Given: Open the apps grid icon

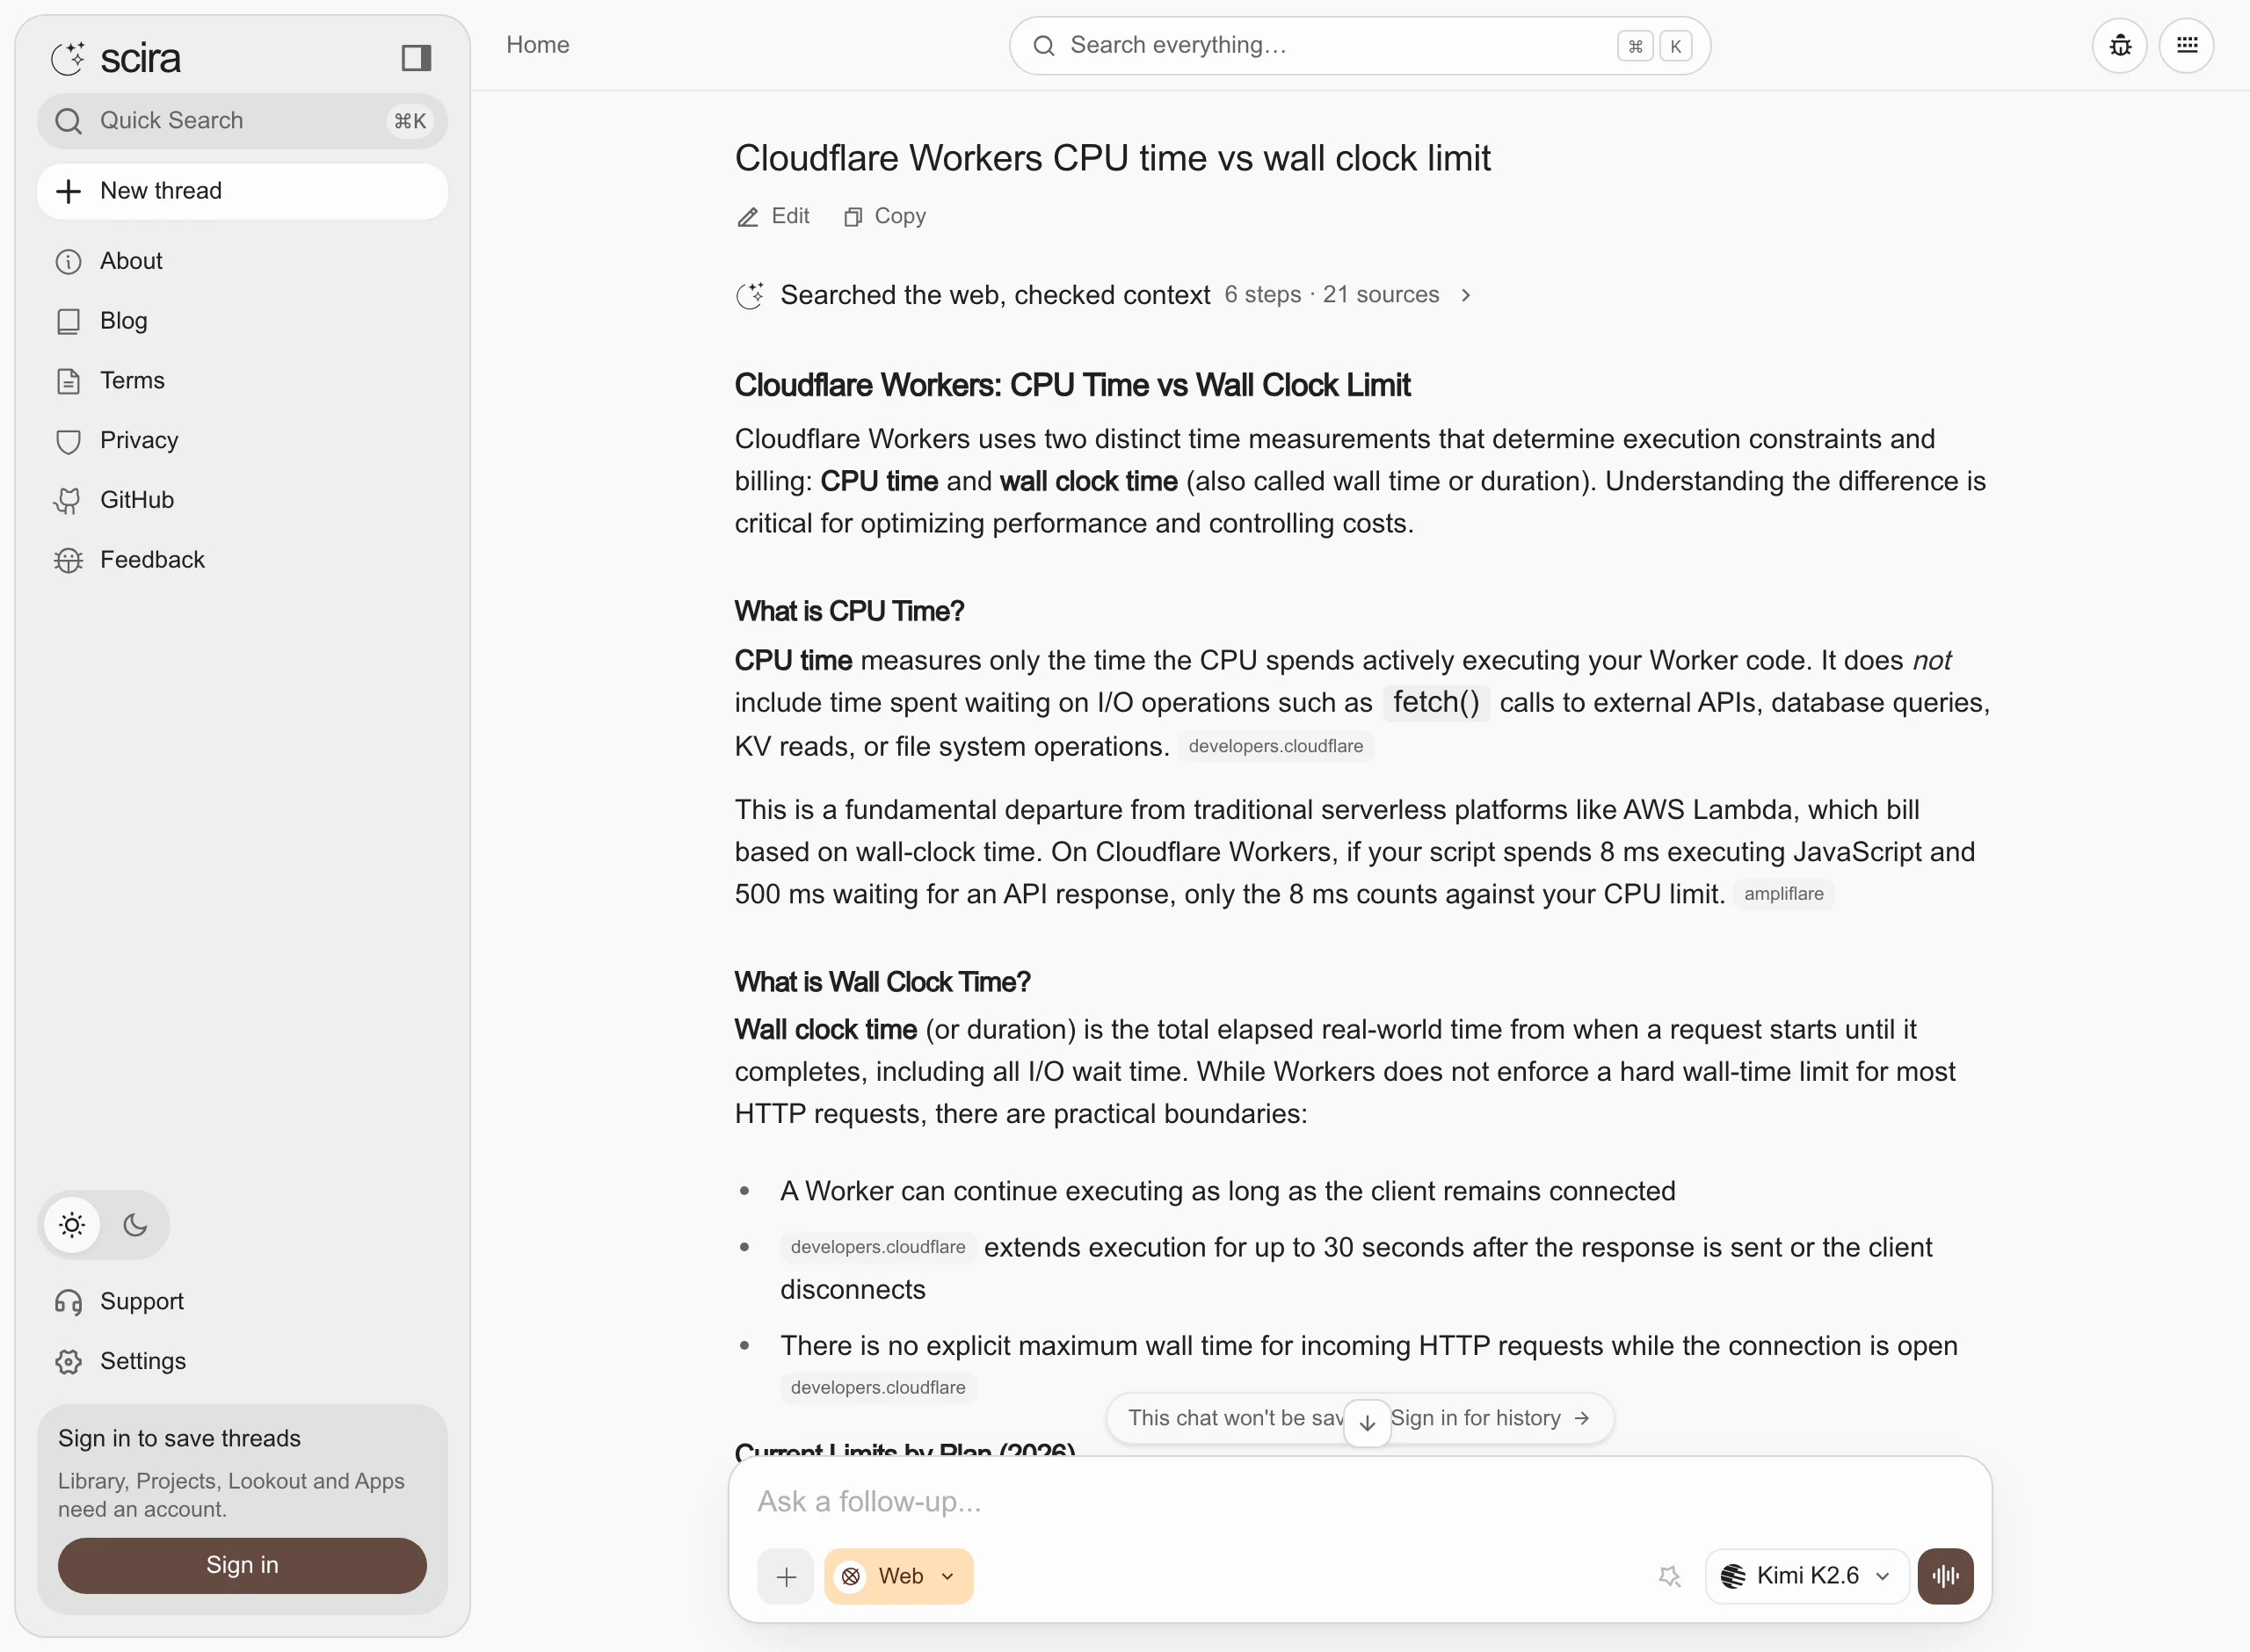Looking at the screenshot, I should tap(2186, 45).
